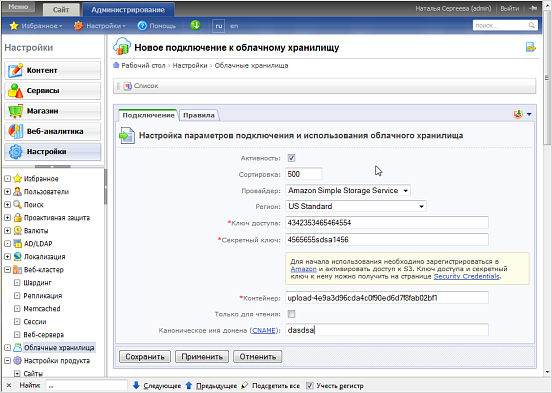The width and height of the screenshot is (552, 393).
Task: Expand the Поиск tree node
Action: (7, 205)
